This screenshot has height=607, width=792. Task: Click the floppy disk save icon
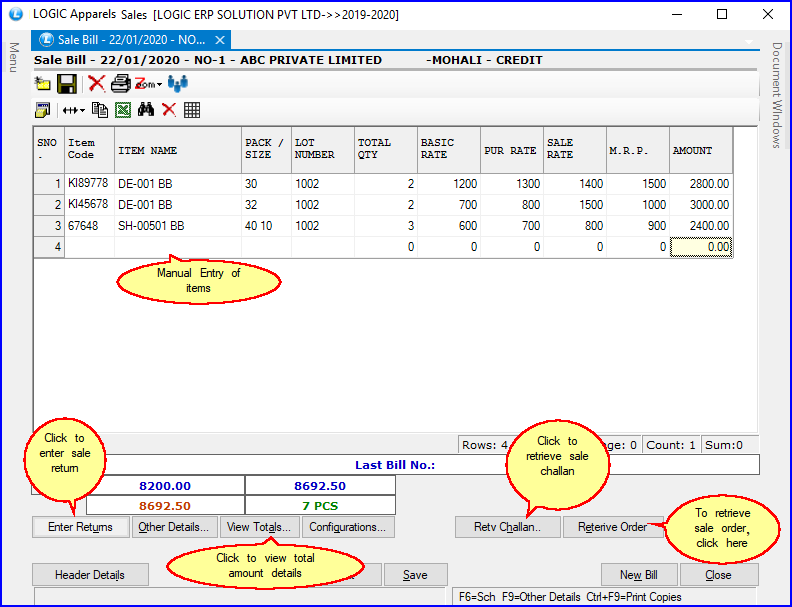pos(67,84)
